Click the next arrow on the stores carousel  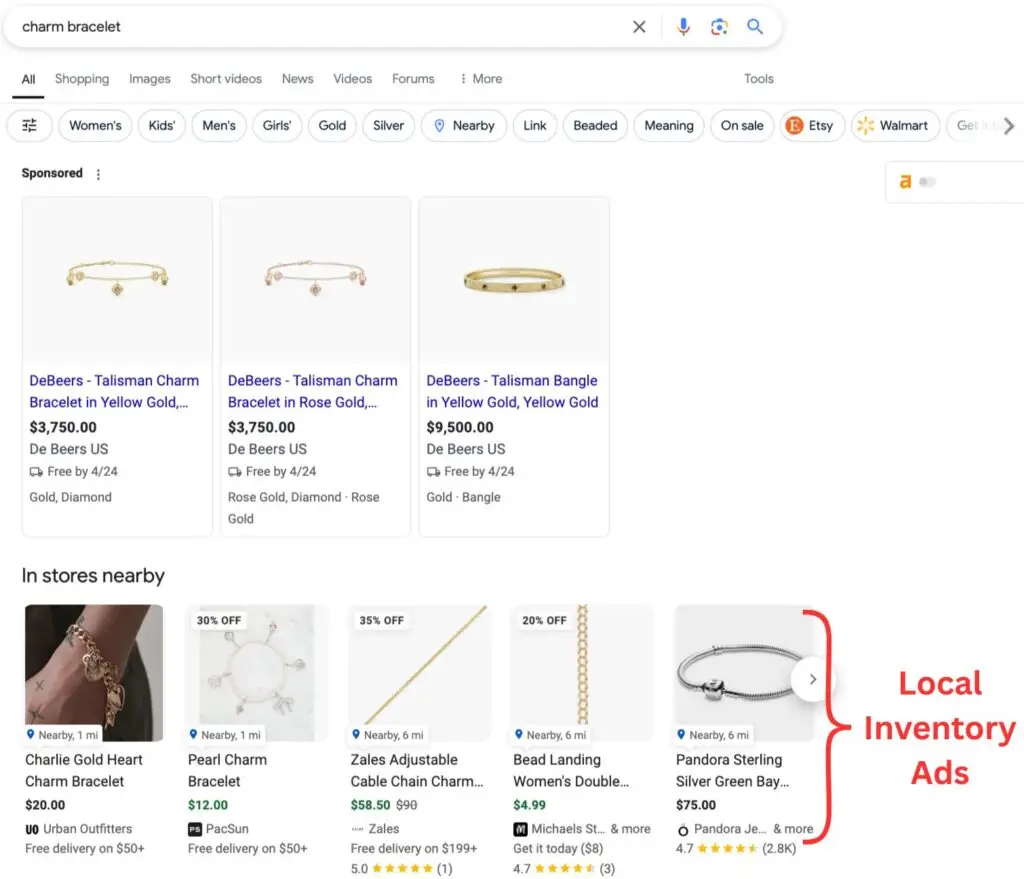tap(812, 679)
